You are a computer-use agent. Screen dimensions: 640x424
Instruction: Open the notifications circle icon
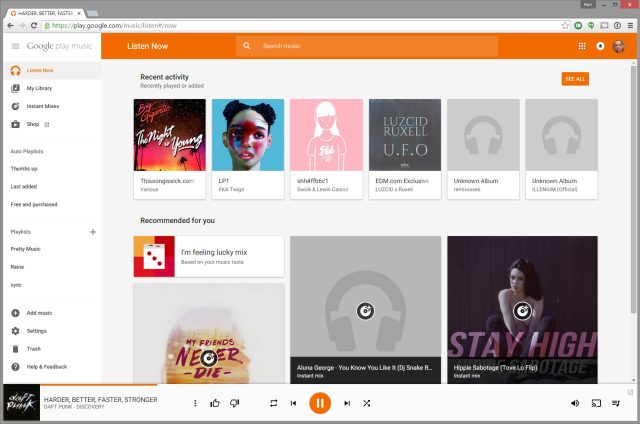600,46
